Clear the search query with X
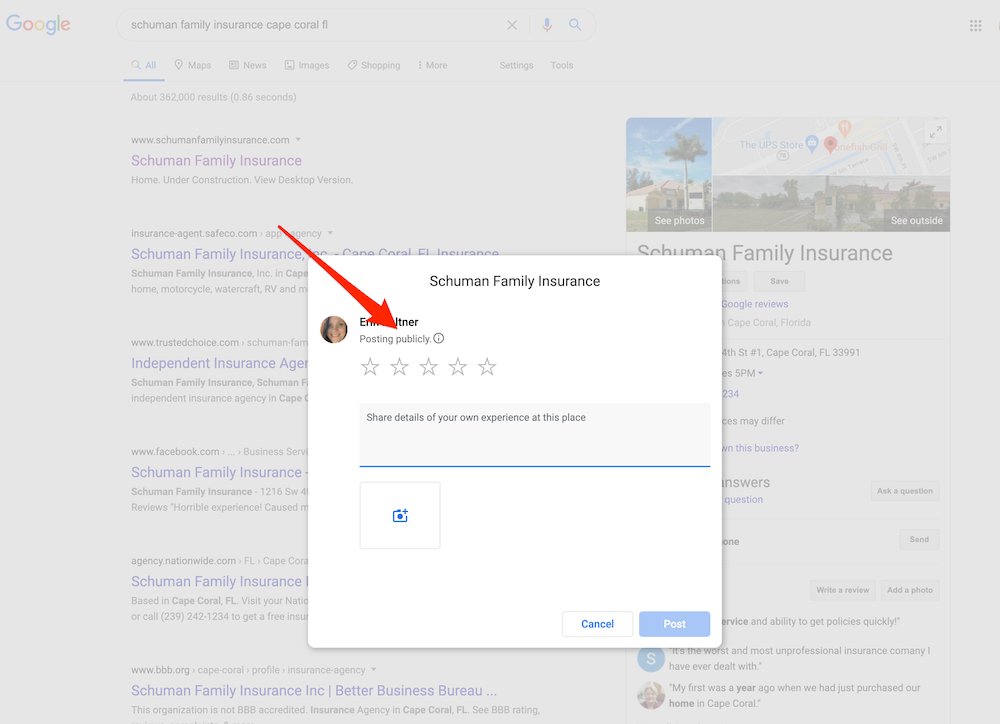Image resolution: width=1000 pixels, height=724 pixels. pyautogui.click(x=511, y=25)
